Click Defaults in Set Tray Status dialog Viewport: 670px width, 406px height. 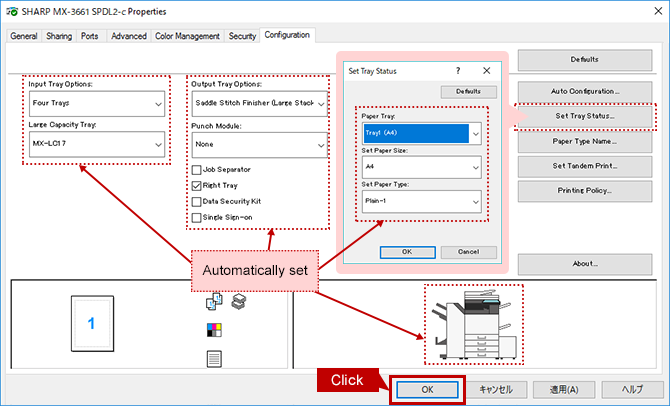point(469,91)
